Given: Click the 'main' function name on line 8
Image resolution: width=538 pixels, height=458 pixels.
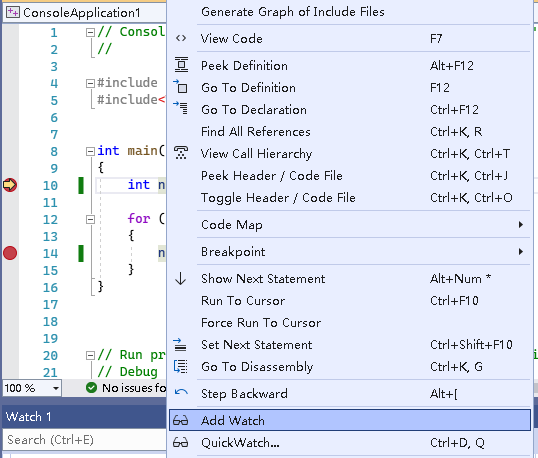Looking at the screenshot, I should tap(142, 151).
